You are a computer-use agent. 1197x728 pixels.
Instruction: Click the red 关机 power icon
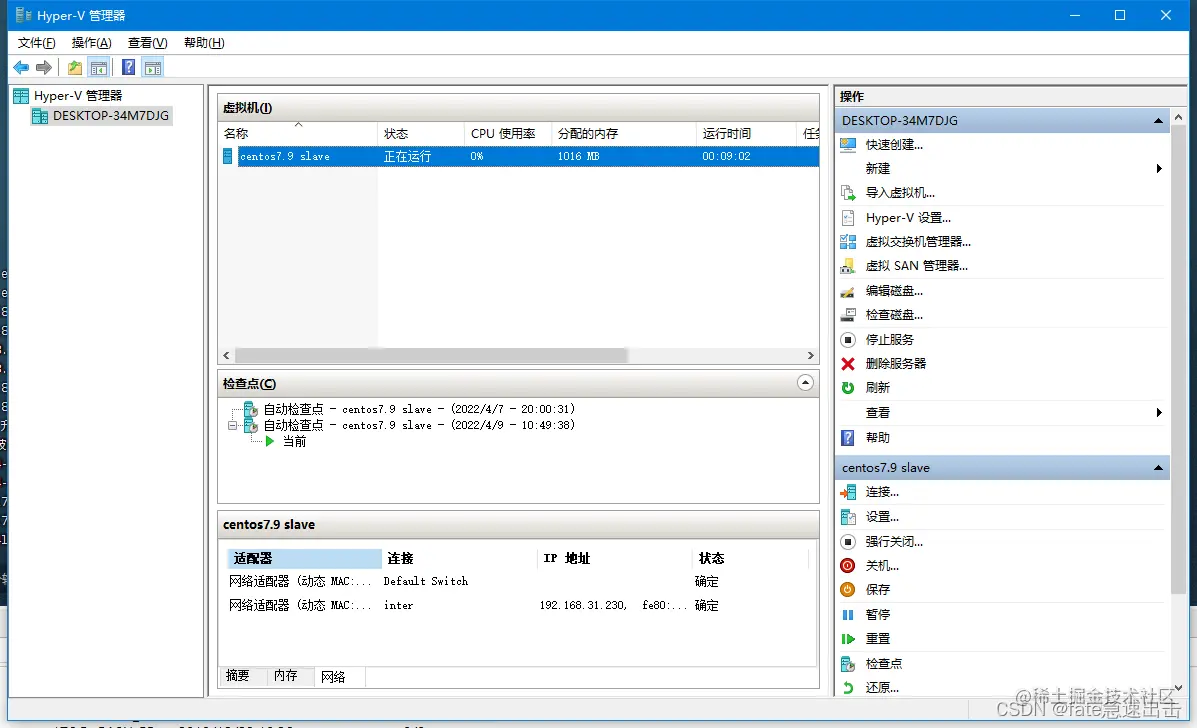click(x=848, y=566)
